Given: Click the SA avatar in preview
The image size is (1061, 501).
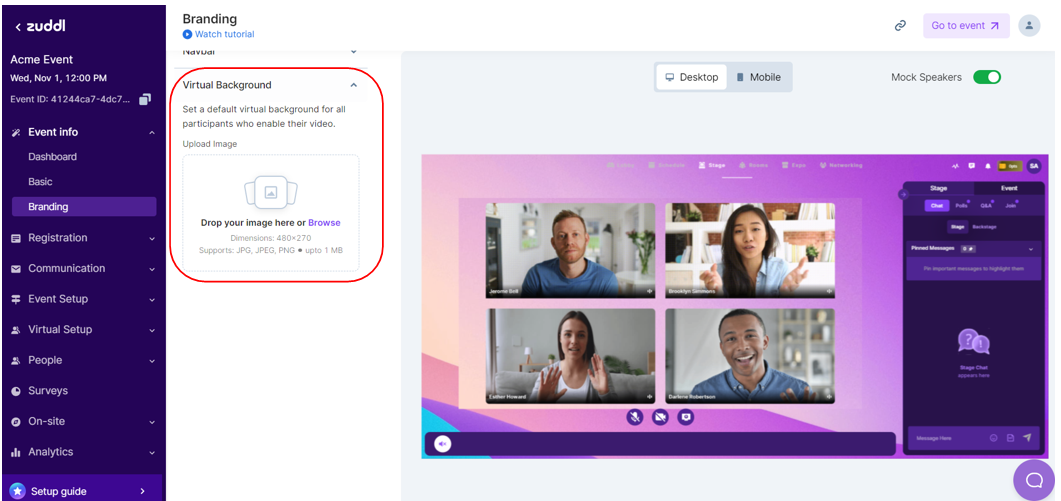Looking at the screenshot, I should (1034, 165).
